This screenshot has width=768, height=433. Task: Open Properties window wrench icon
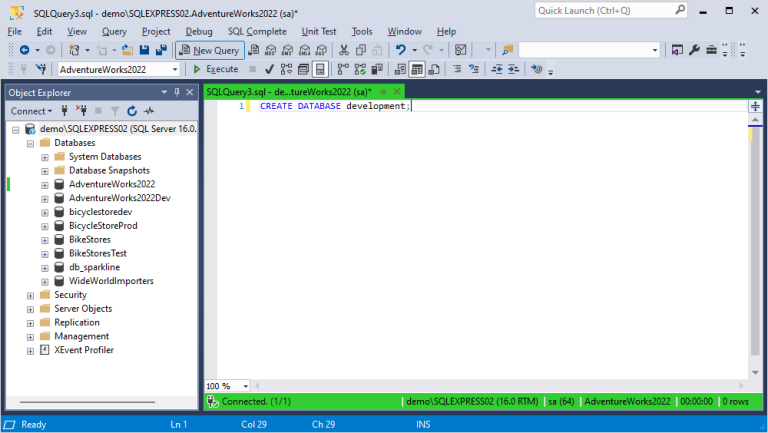pyautogui.click(x=693, y=50)
